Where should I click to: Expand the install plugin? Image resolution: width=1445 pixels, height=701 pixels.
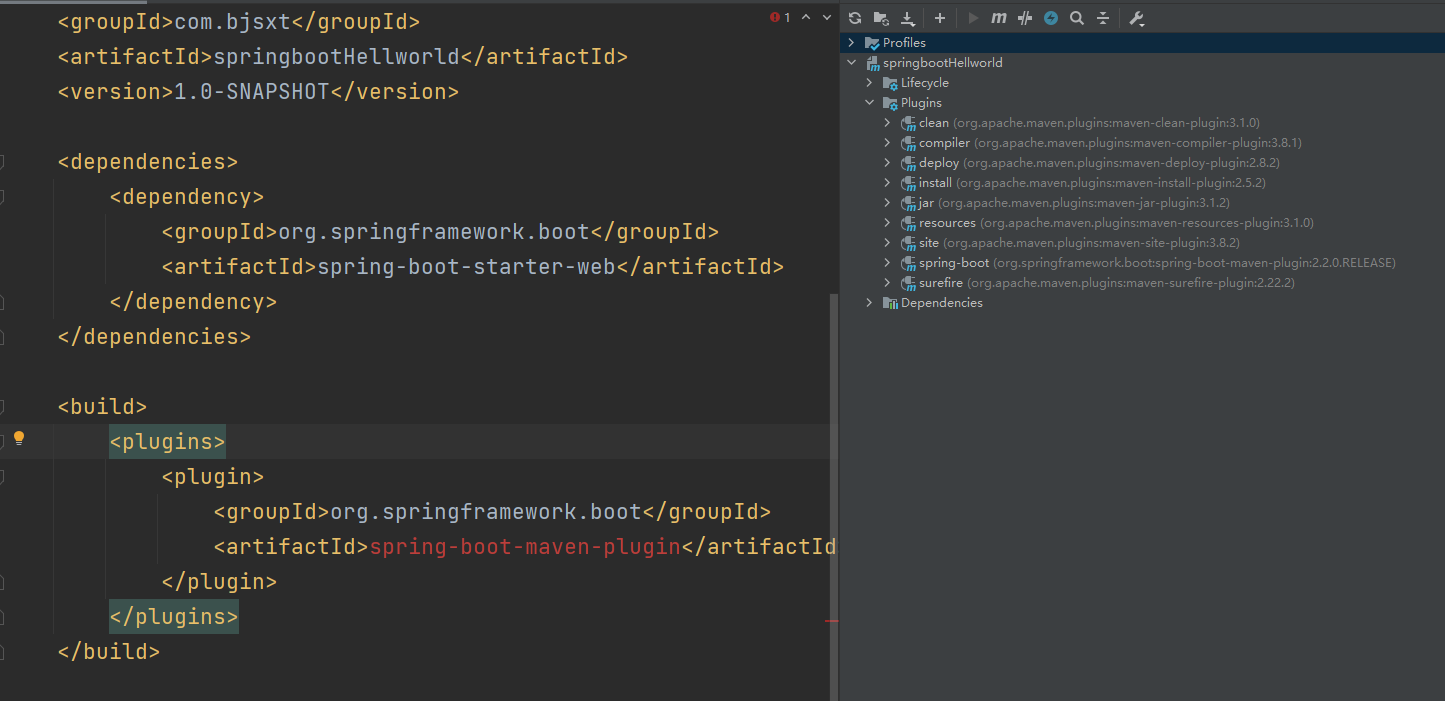pyautogui.click(x=888, y=183)
